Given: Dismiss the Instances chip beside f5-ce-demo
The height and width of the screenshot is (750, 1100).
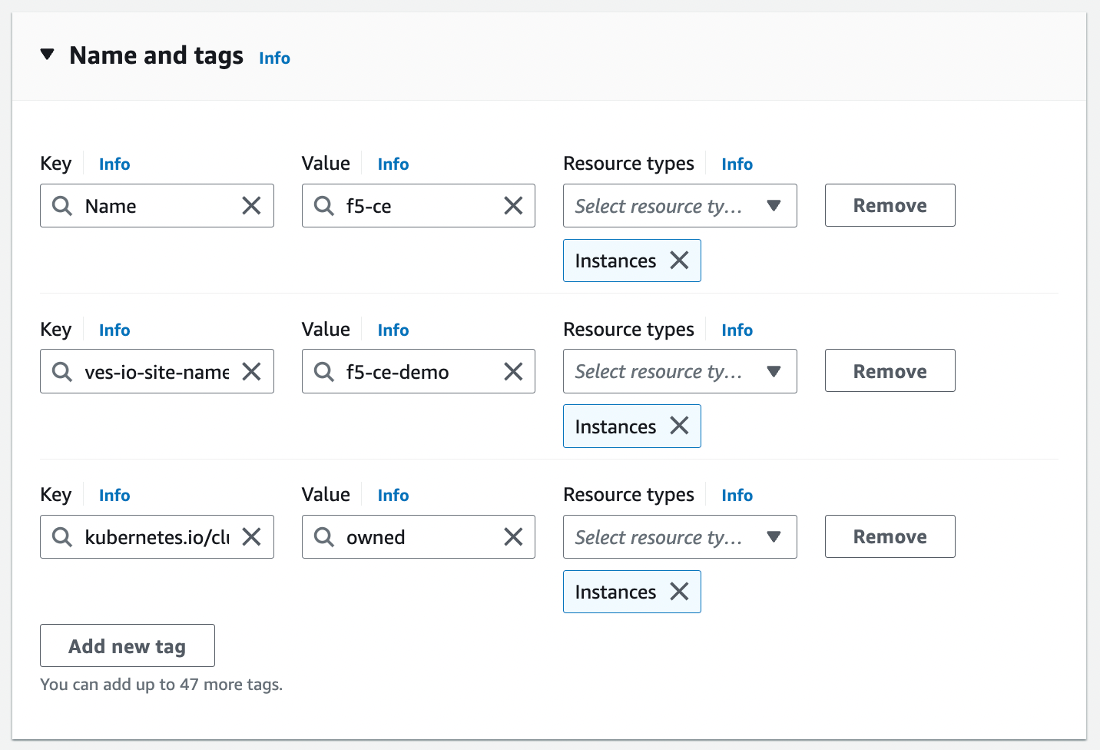Looking at the screenshot, I should pos(679,426).
